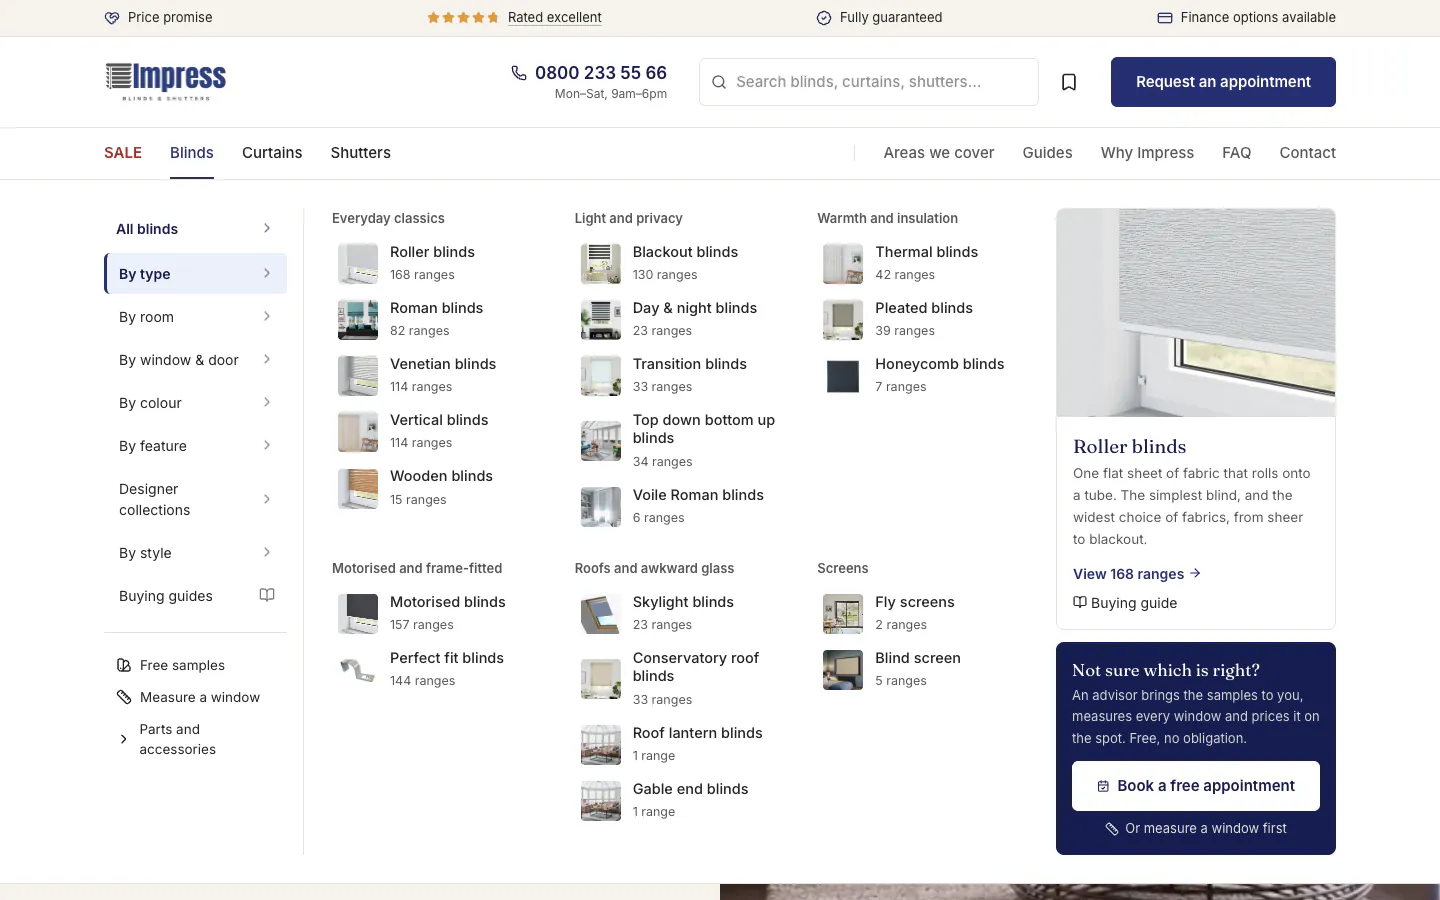1440x900 pixels.
Task: Click the Impress Blinds & Shutters logo
Action: pyautogui.click(x=166, y=81)
